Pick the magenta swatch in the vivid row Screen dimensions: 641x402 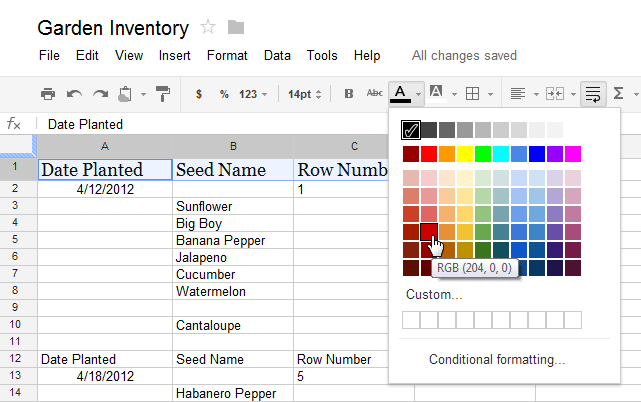click(x=573, y=154)
